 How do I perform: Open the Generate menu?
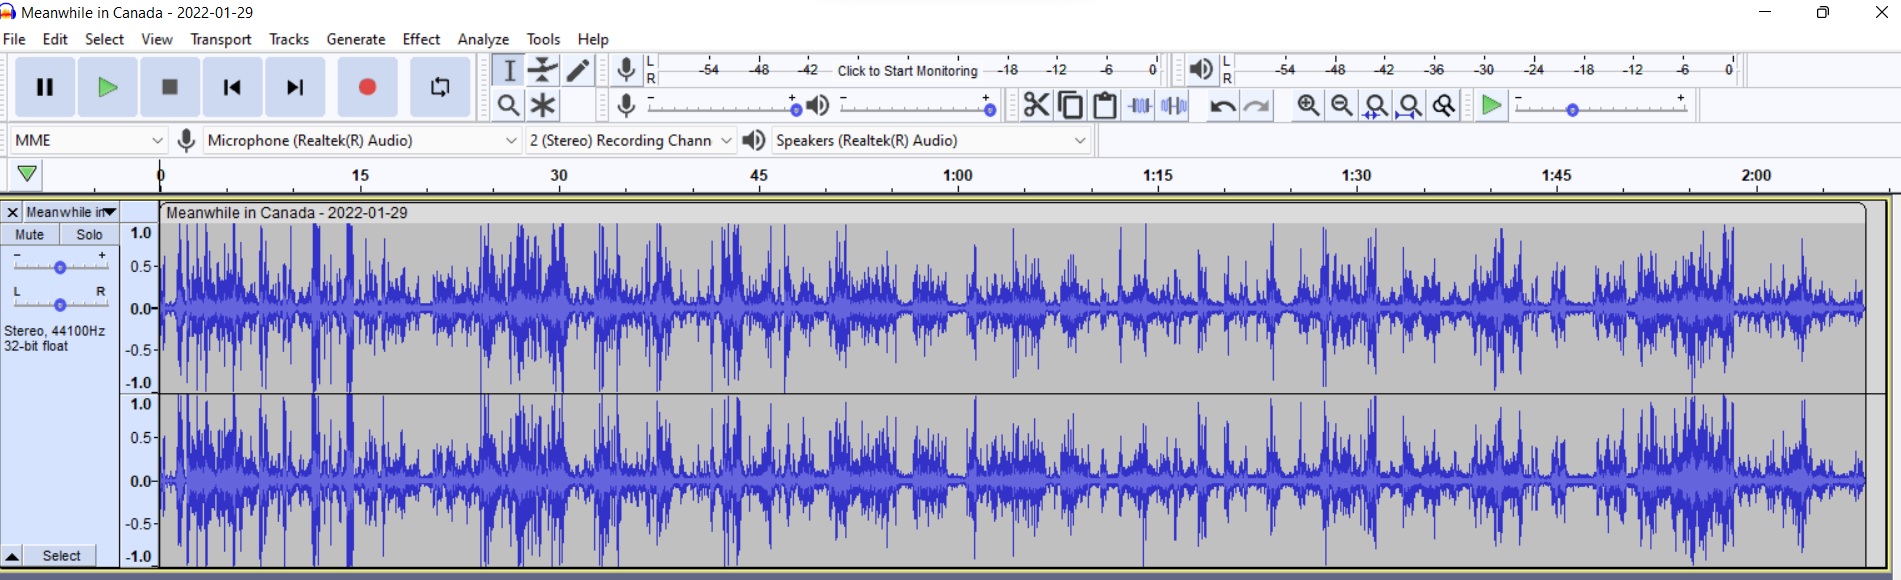click(x=355, y=39)
